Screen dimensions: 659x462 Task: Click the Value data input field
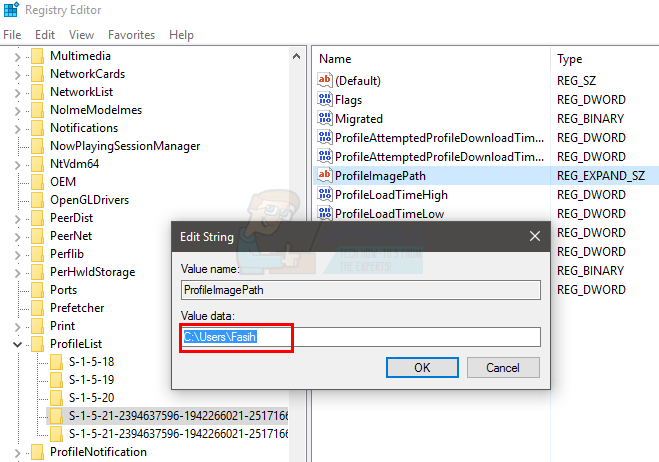coord(361,337)
